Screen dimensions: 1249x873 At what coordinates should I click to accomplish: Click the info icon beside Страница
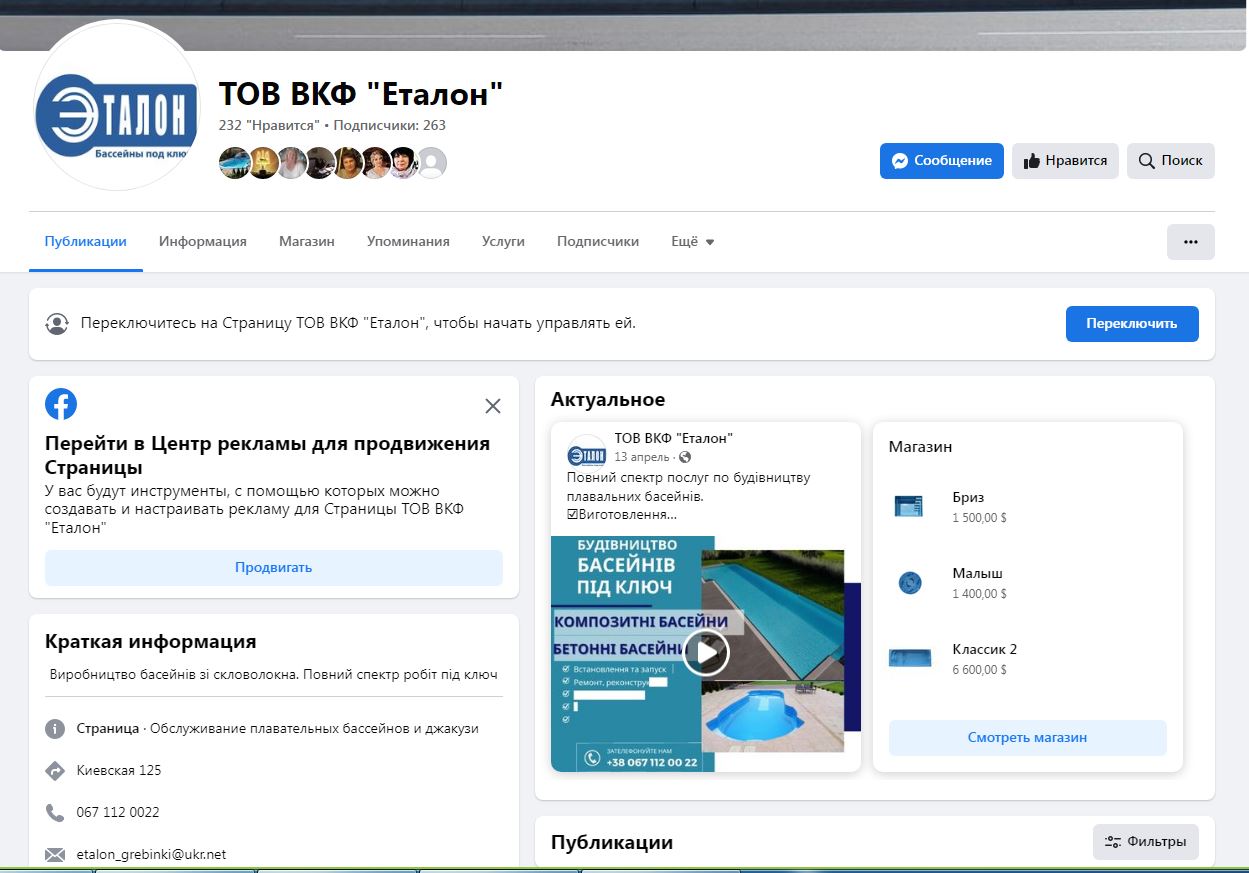[55, 729]
